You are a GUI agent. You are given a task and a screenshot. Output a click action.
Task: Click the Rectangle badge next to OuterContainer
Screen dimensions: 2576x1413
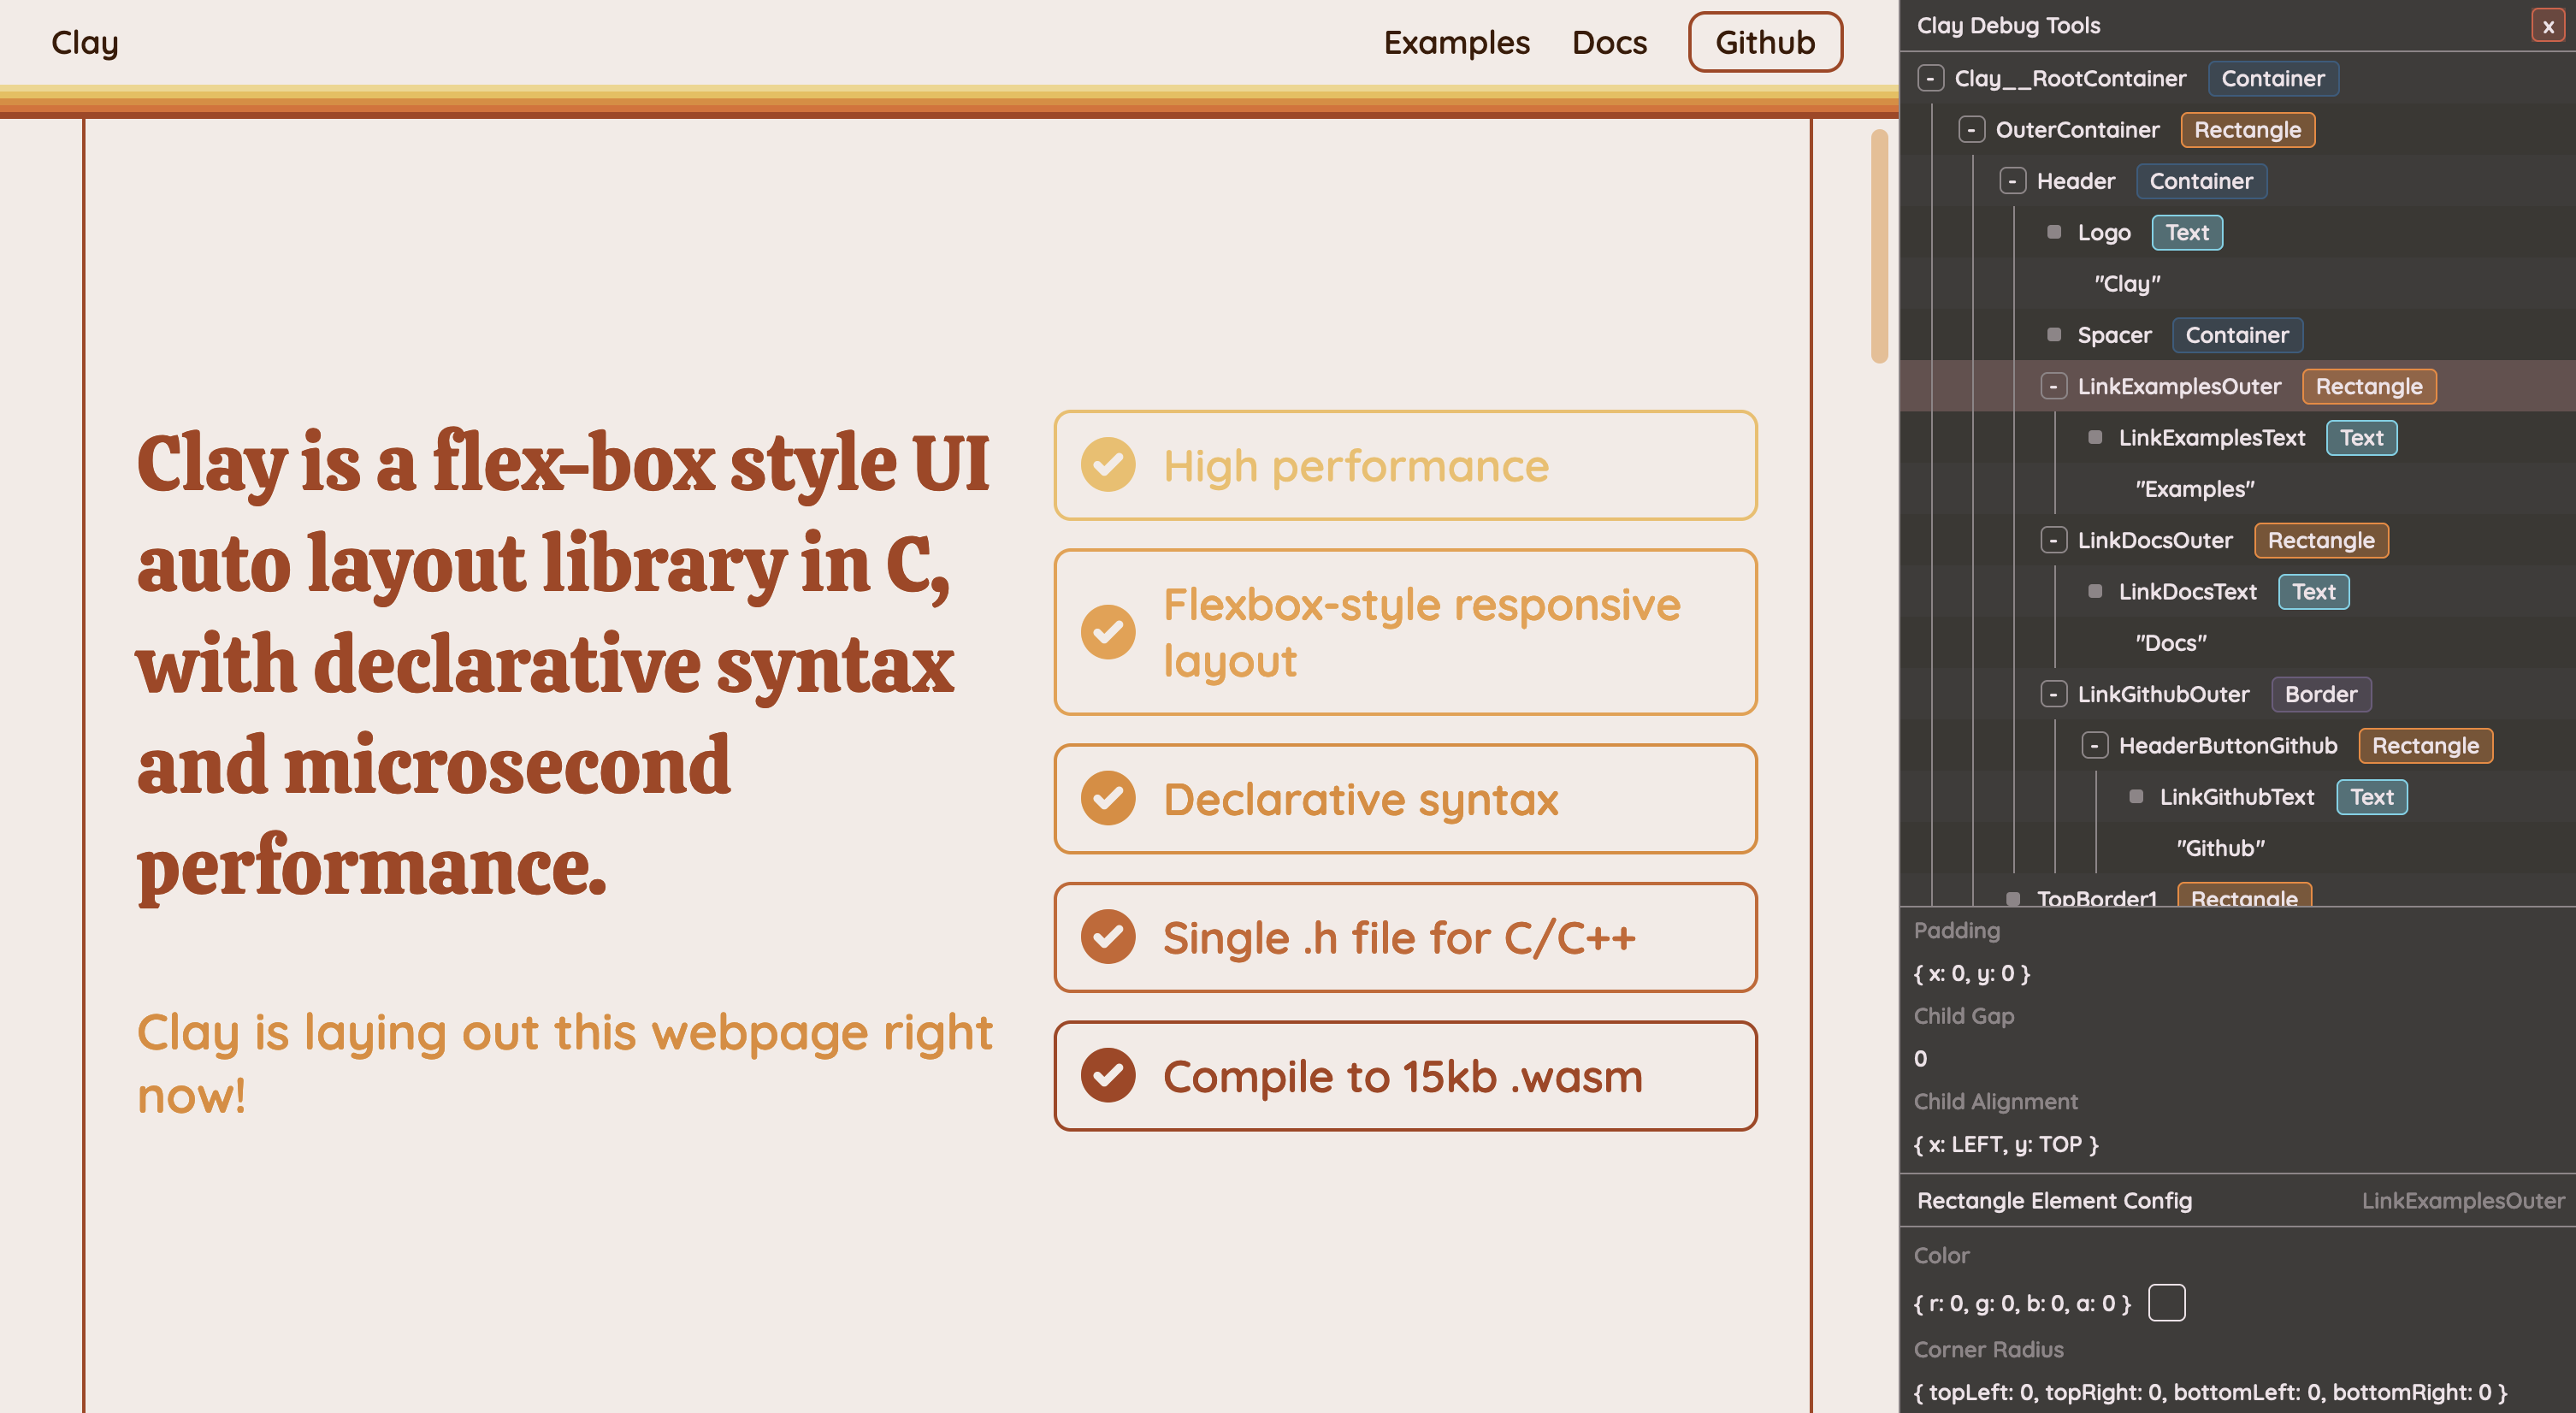click(2248, 129)
